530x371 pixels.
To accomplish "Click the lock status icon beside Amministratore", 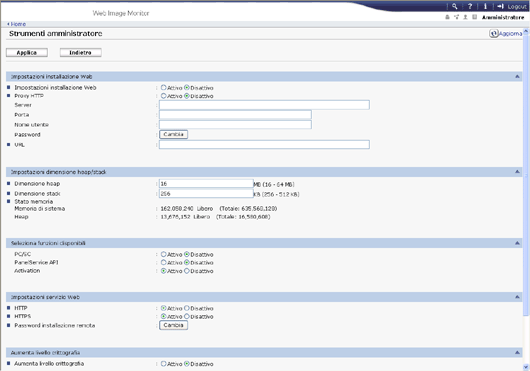I will [x=448, y=17].
